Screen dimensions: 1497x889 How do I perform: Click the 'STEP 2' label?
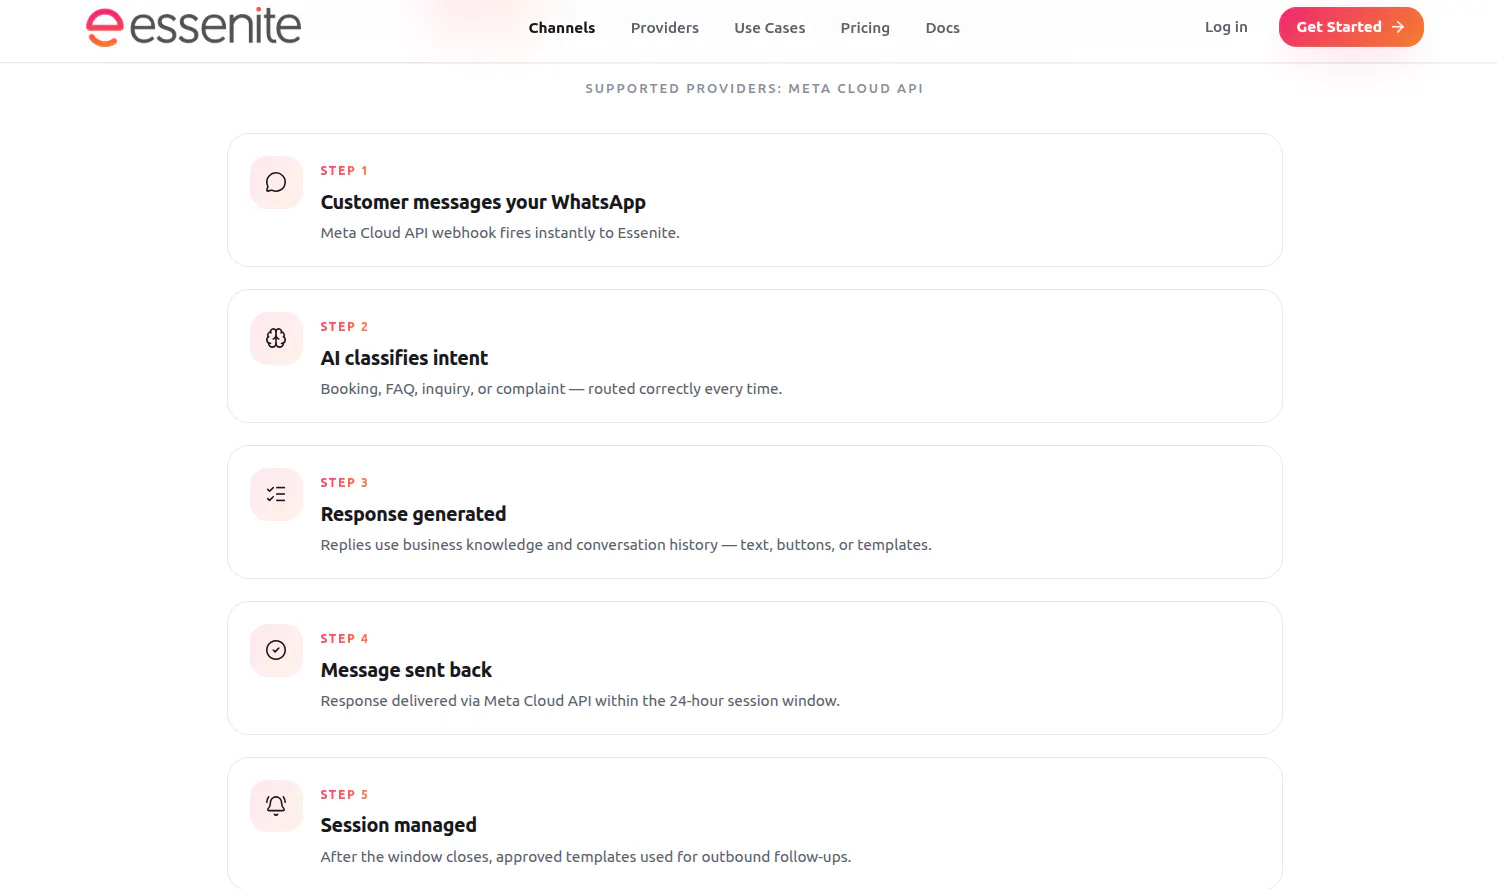tap(344, 327)
